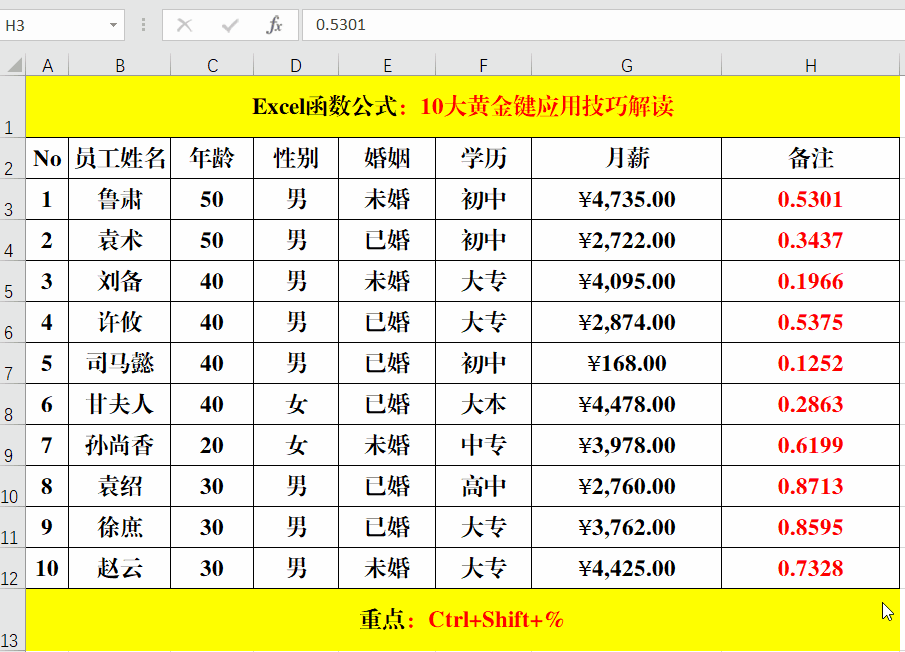Click the Name Box showing H3
The width and height of the screenshot is (905, 652).
(x=62, y=25)
